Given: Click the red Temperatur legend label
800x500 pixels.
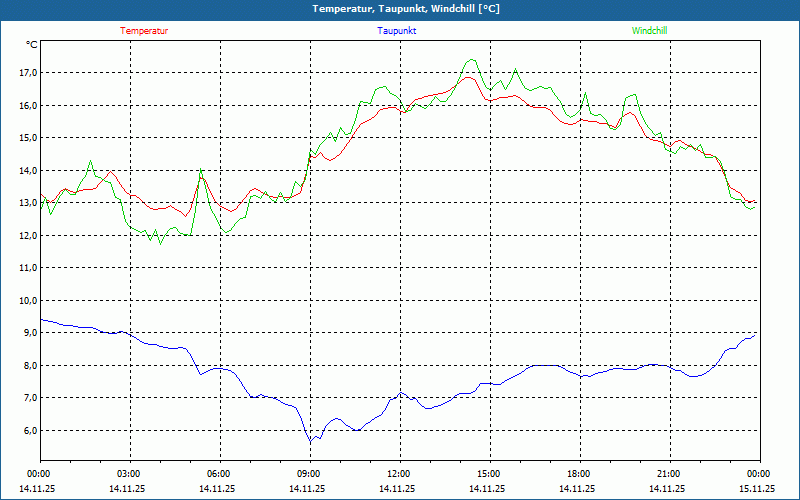Looking at the screenshot, I should (x=144, y=31).
